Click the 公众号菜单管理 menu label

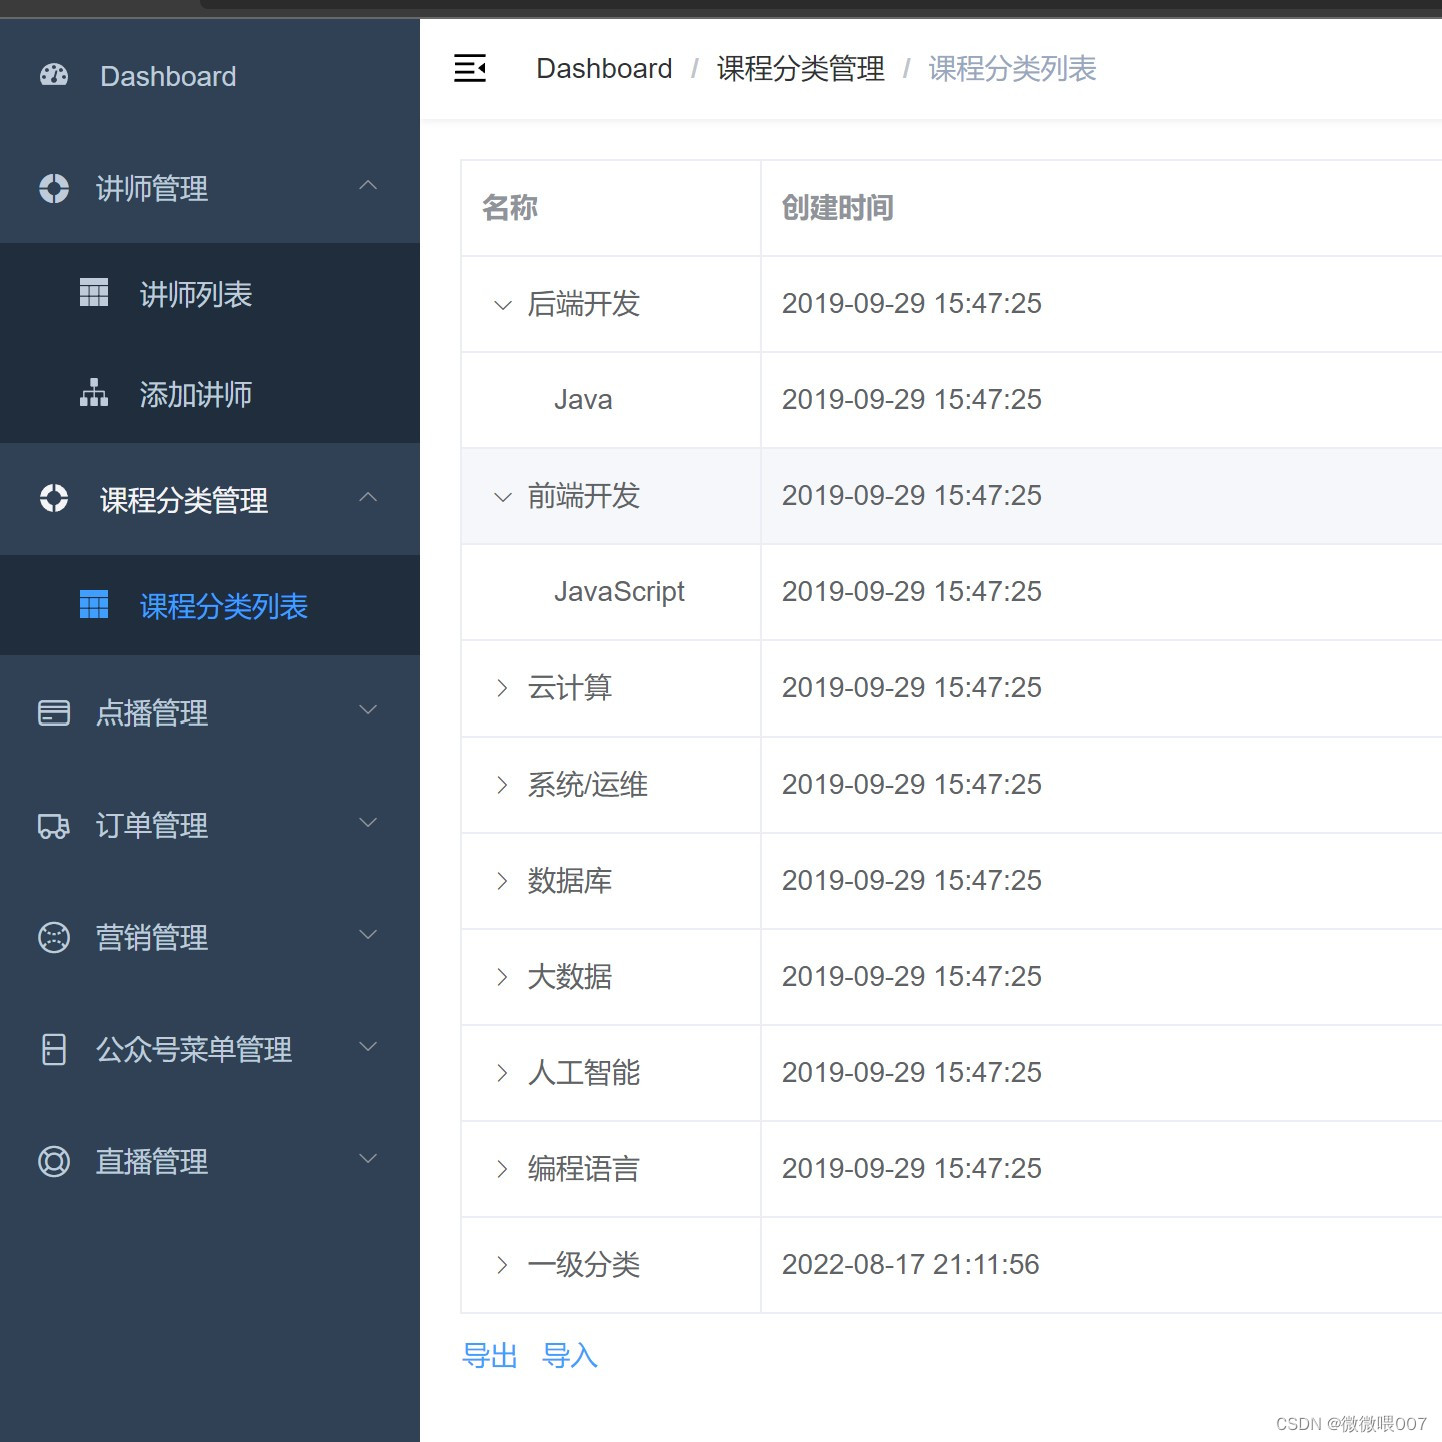(x=194, y=1050)
